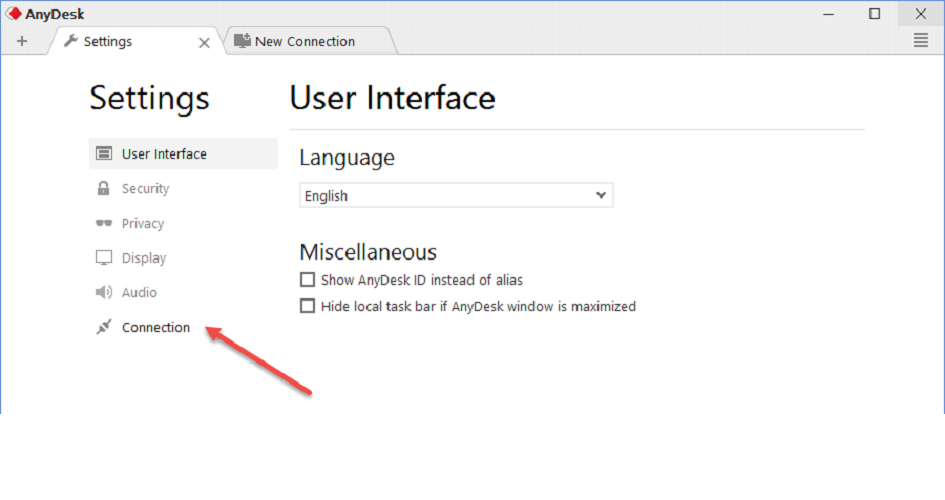Viewport: 945px width, 500px height.
Task: Switch to the New Connection tab
Action: [304, 41]
